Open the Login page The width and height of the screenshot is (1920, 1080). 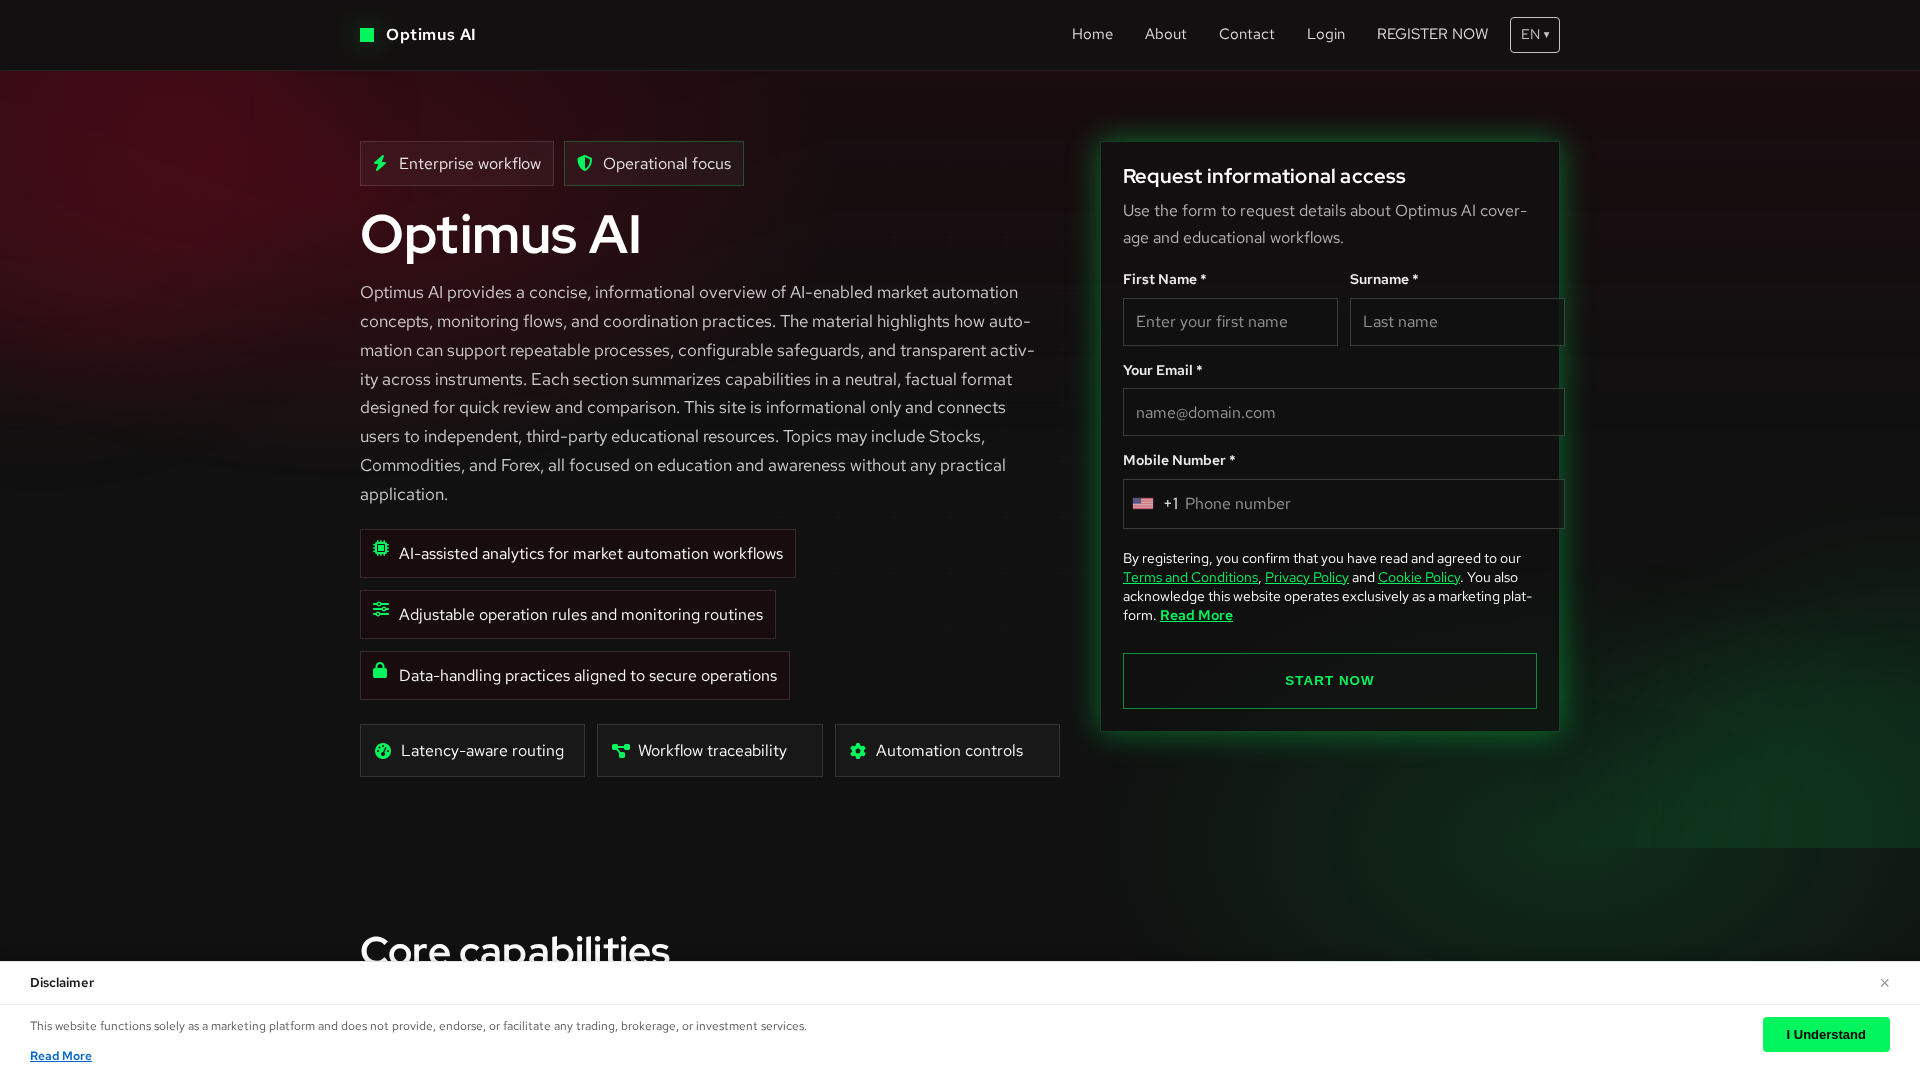1326,34
